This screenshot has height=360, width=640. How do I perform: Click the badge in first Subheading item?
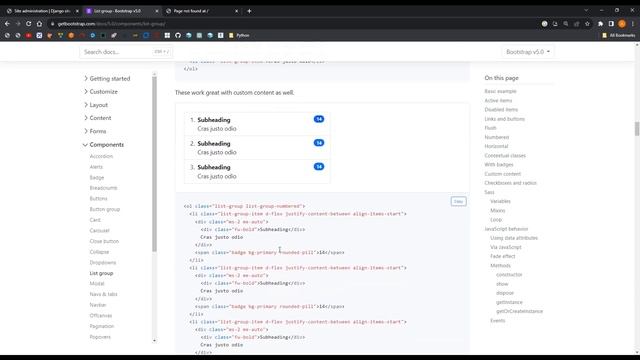pyautogui.click(x=319, y=119)
